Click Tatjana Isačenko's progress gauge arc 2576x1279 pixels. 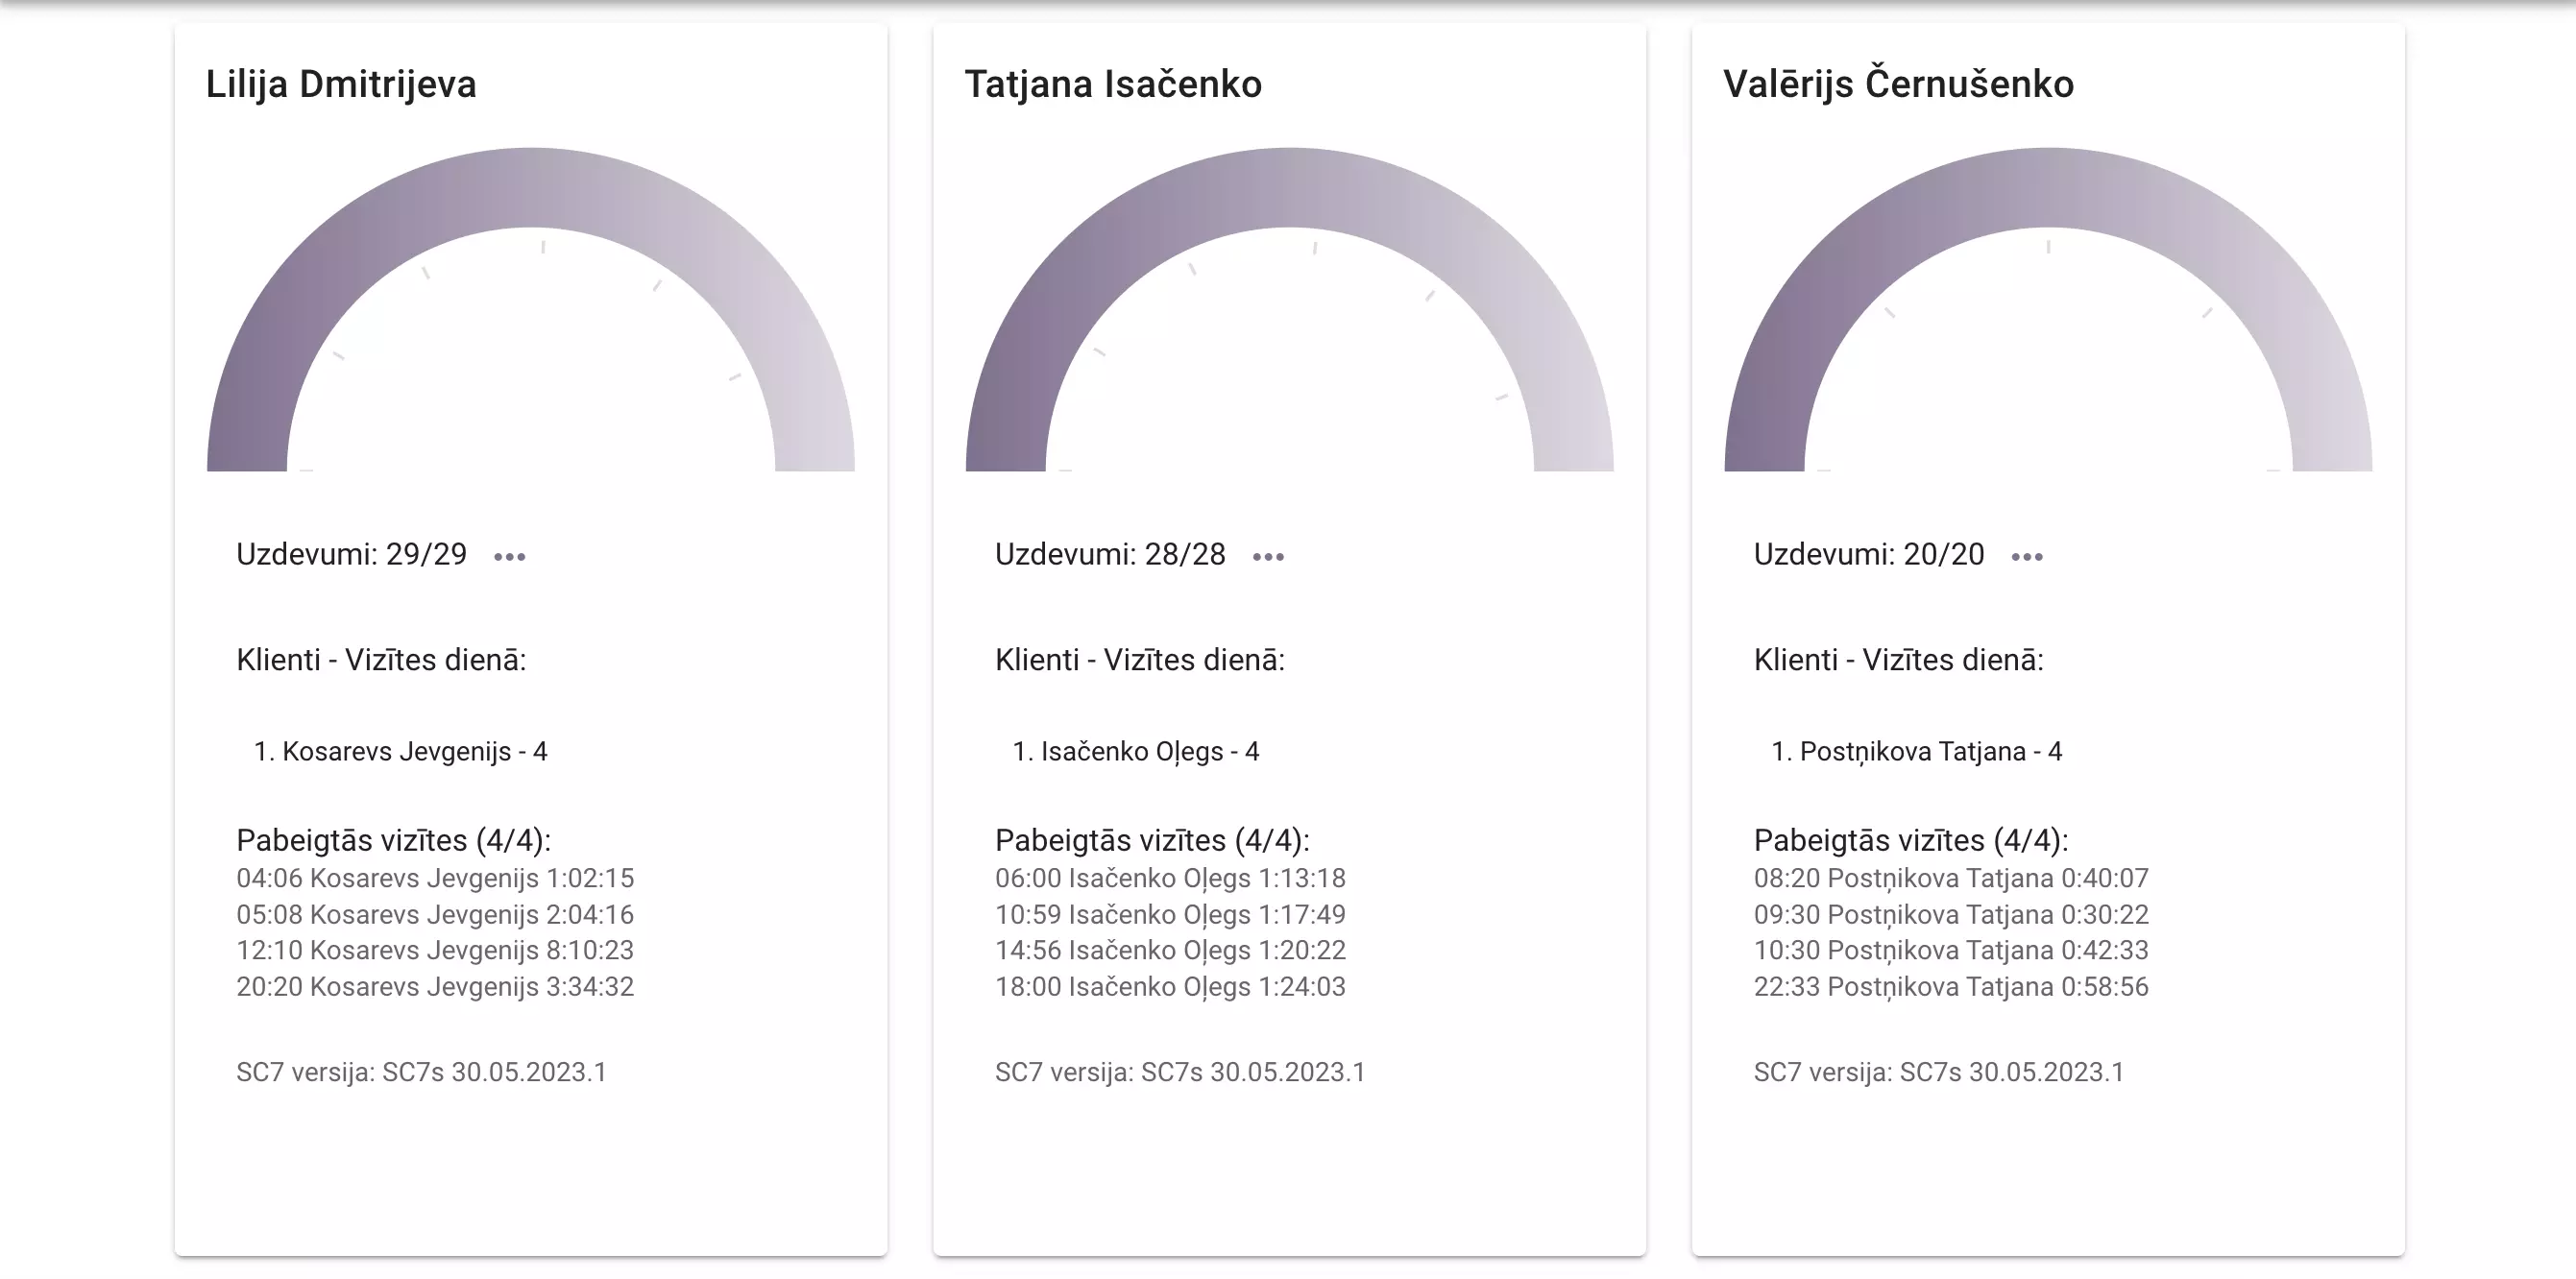(x=1289, y=188)
